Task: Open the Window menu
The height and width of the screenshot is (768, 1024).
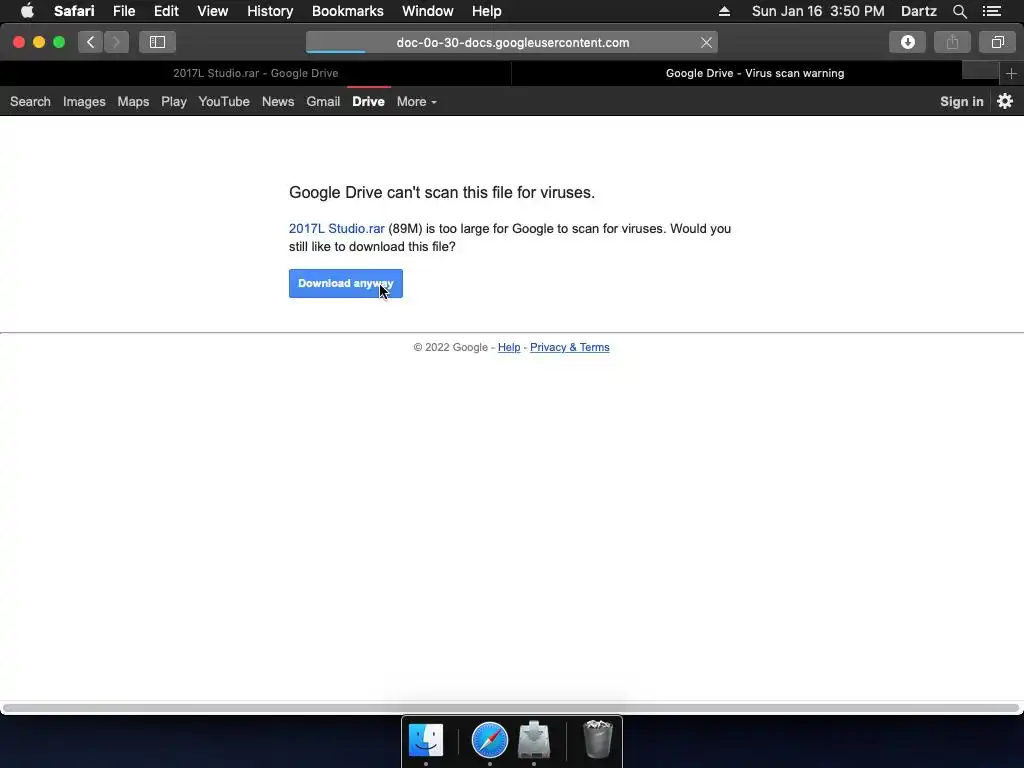Action: click(x=428, y=11)
